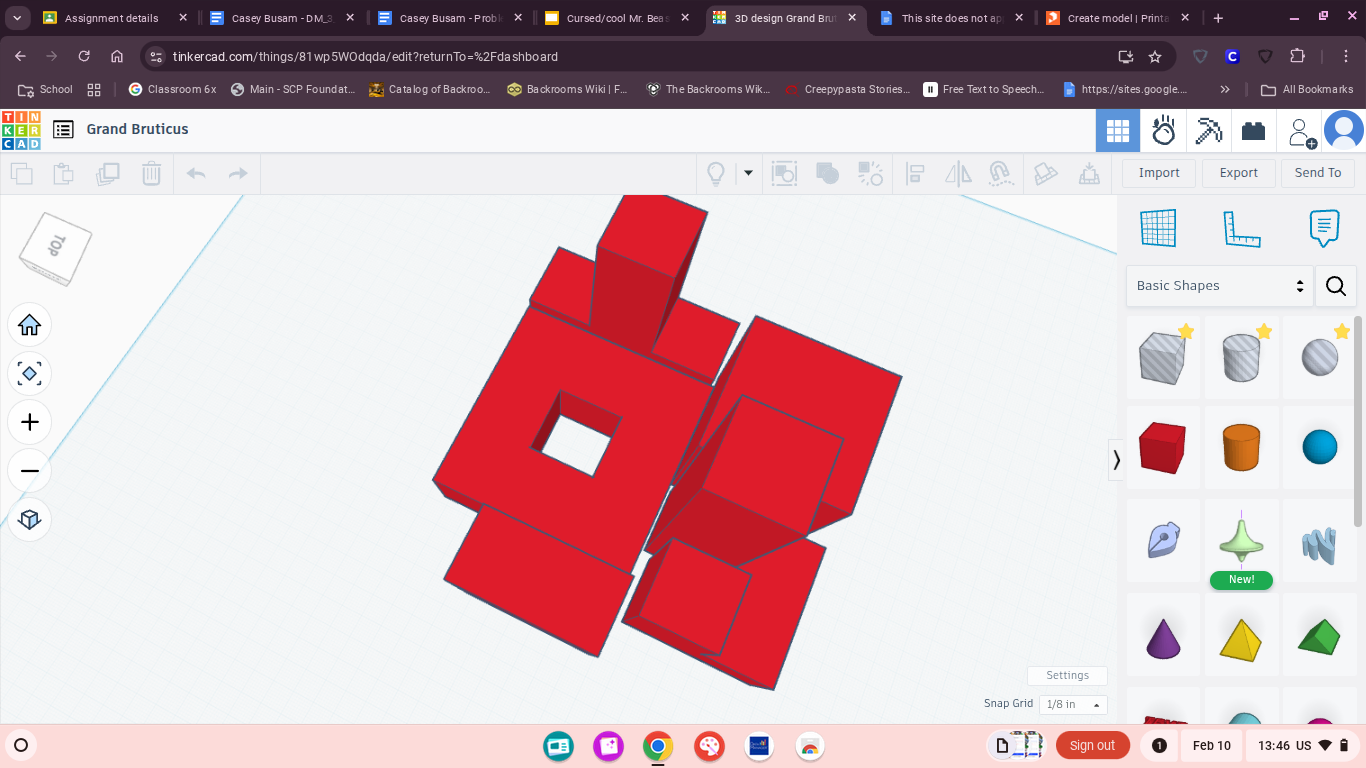Image resolution: width=1366 pixels, height=768 pixels.
Task: Select the orange Cylinder shape
Action: coord(1241,447)
